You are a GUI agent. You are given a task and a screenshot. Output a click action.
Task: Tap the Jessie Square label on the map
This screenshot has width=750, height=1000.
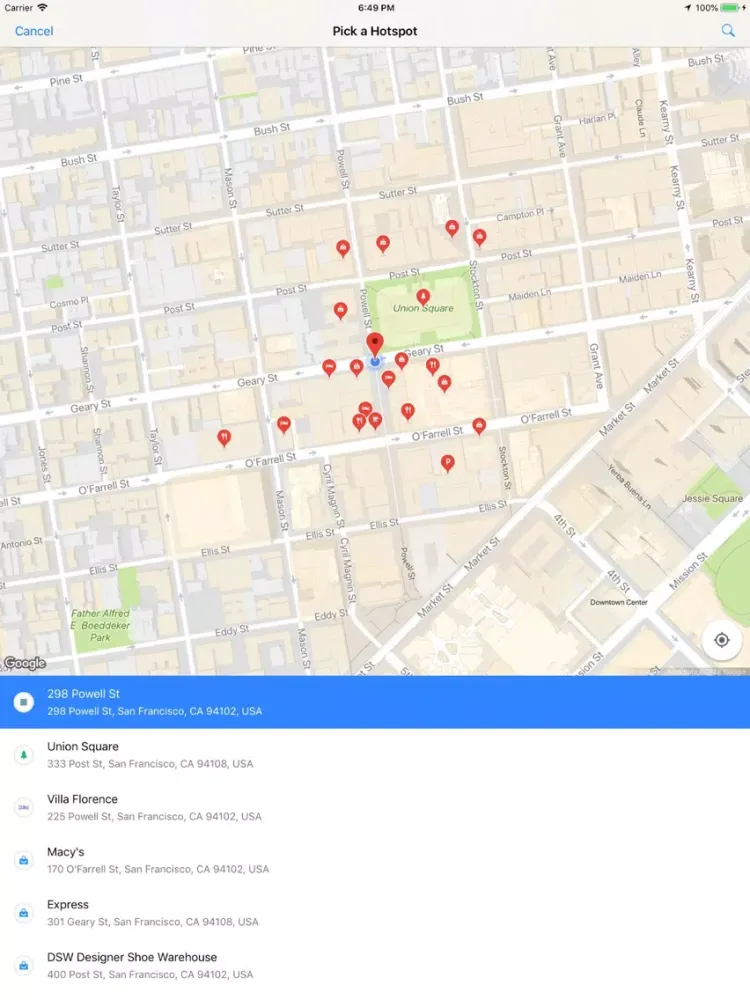coord(712,498)
